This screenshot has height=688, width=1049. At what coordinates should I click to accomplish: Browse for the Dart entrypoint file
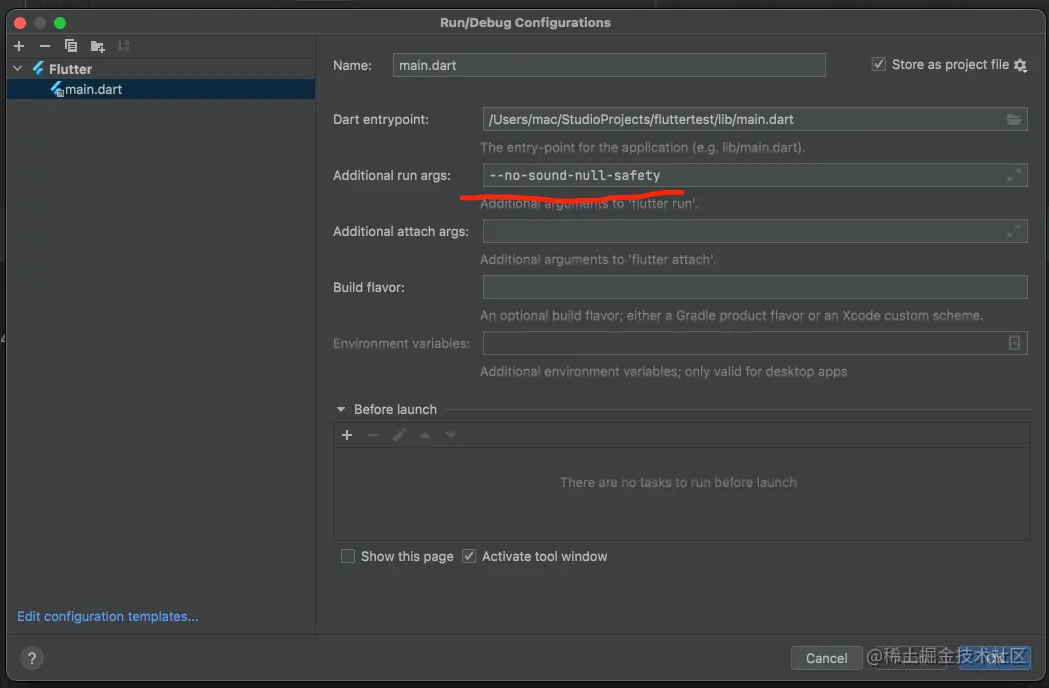pyautogui.click(x=1014, y=120)
